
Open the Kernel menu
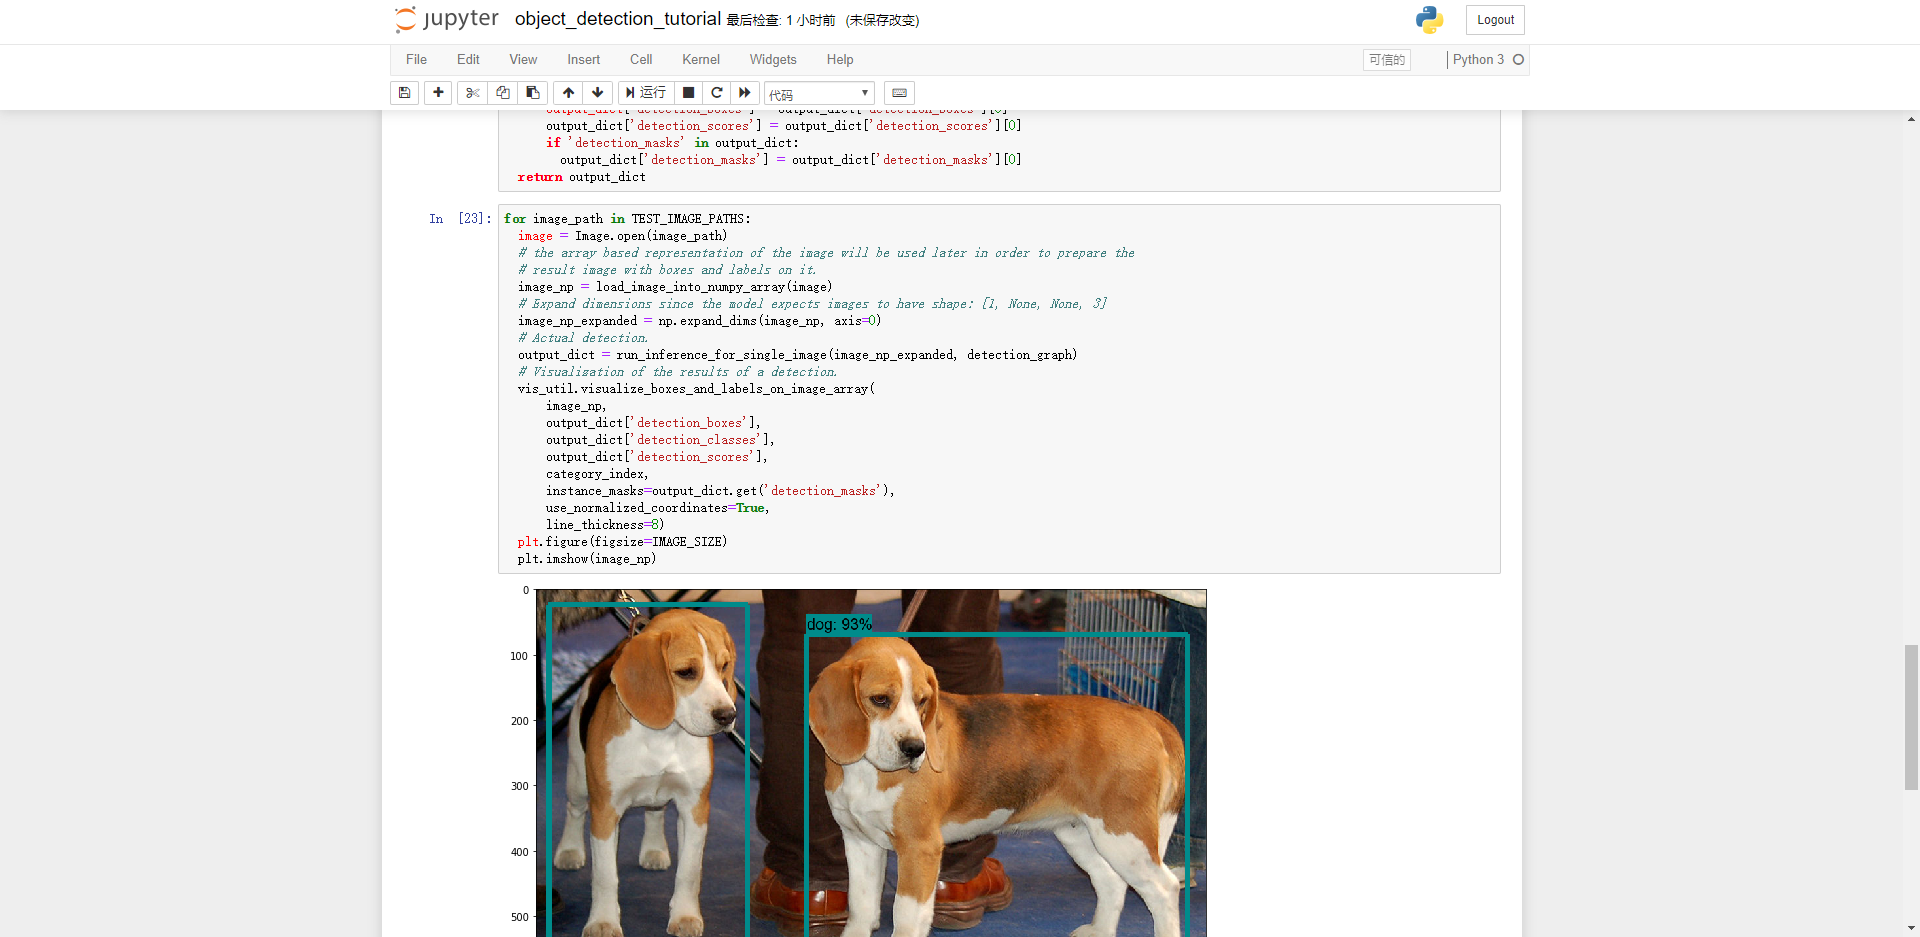coord(700,60)
